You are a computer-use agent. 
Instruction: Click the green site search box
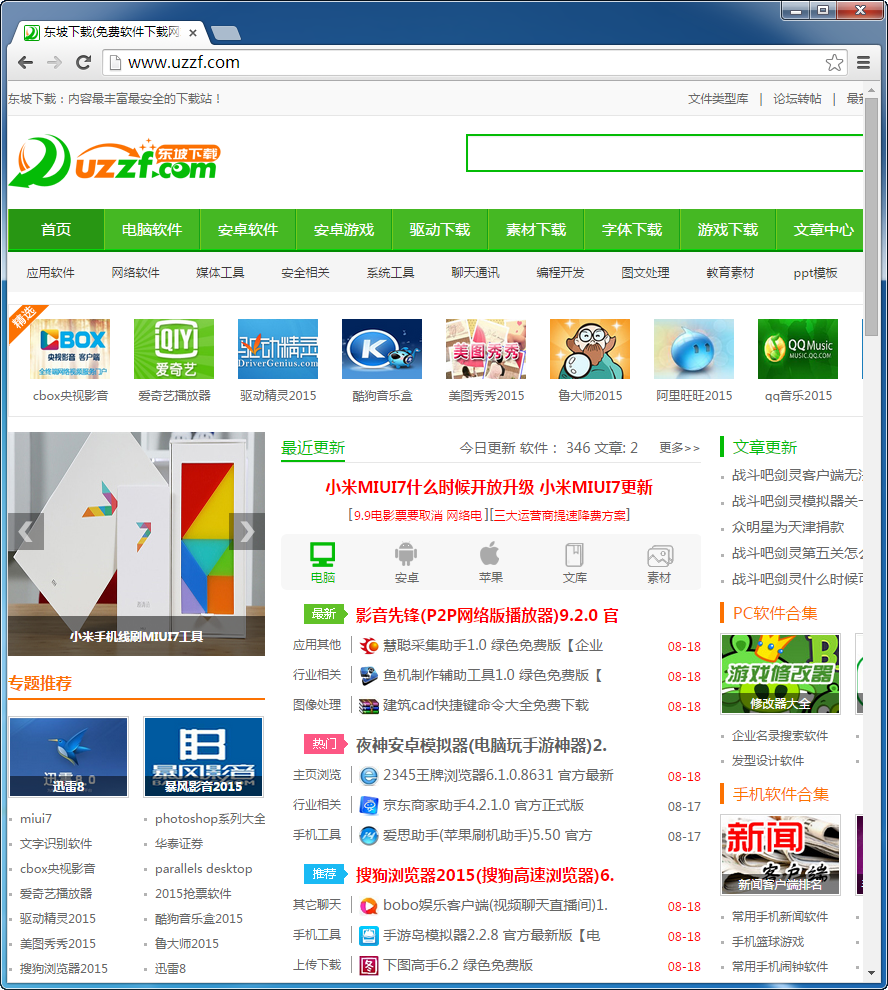[x=664, y=153]
